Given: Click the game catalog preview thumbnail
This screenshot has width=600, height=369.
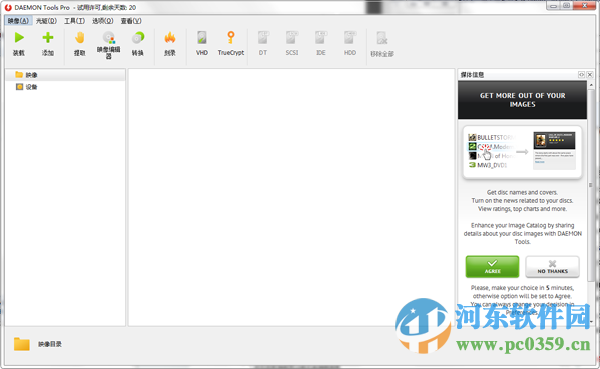Looking at the screenshot, I should tap(554, 150).
